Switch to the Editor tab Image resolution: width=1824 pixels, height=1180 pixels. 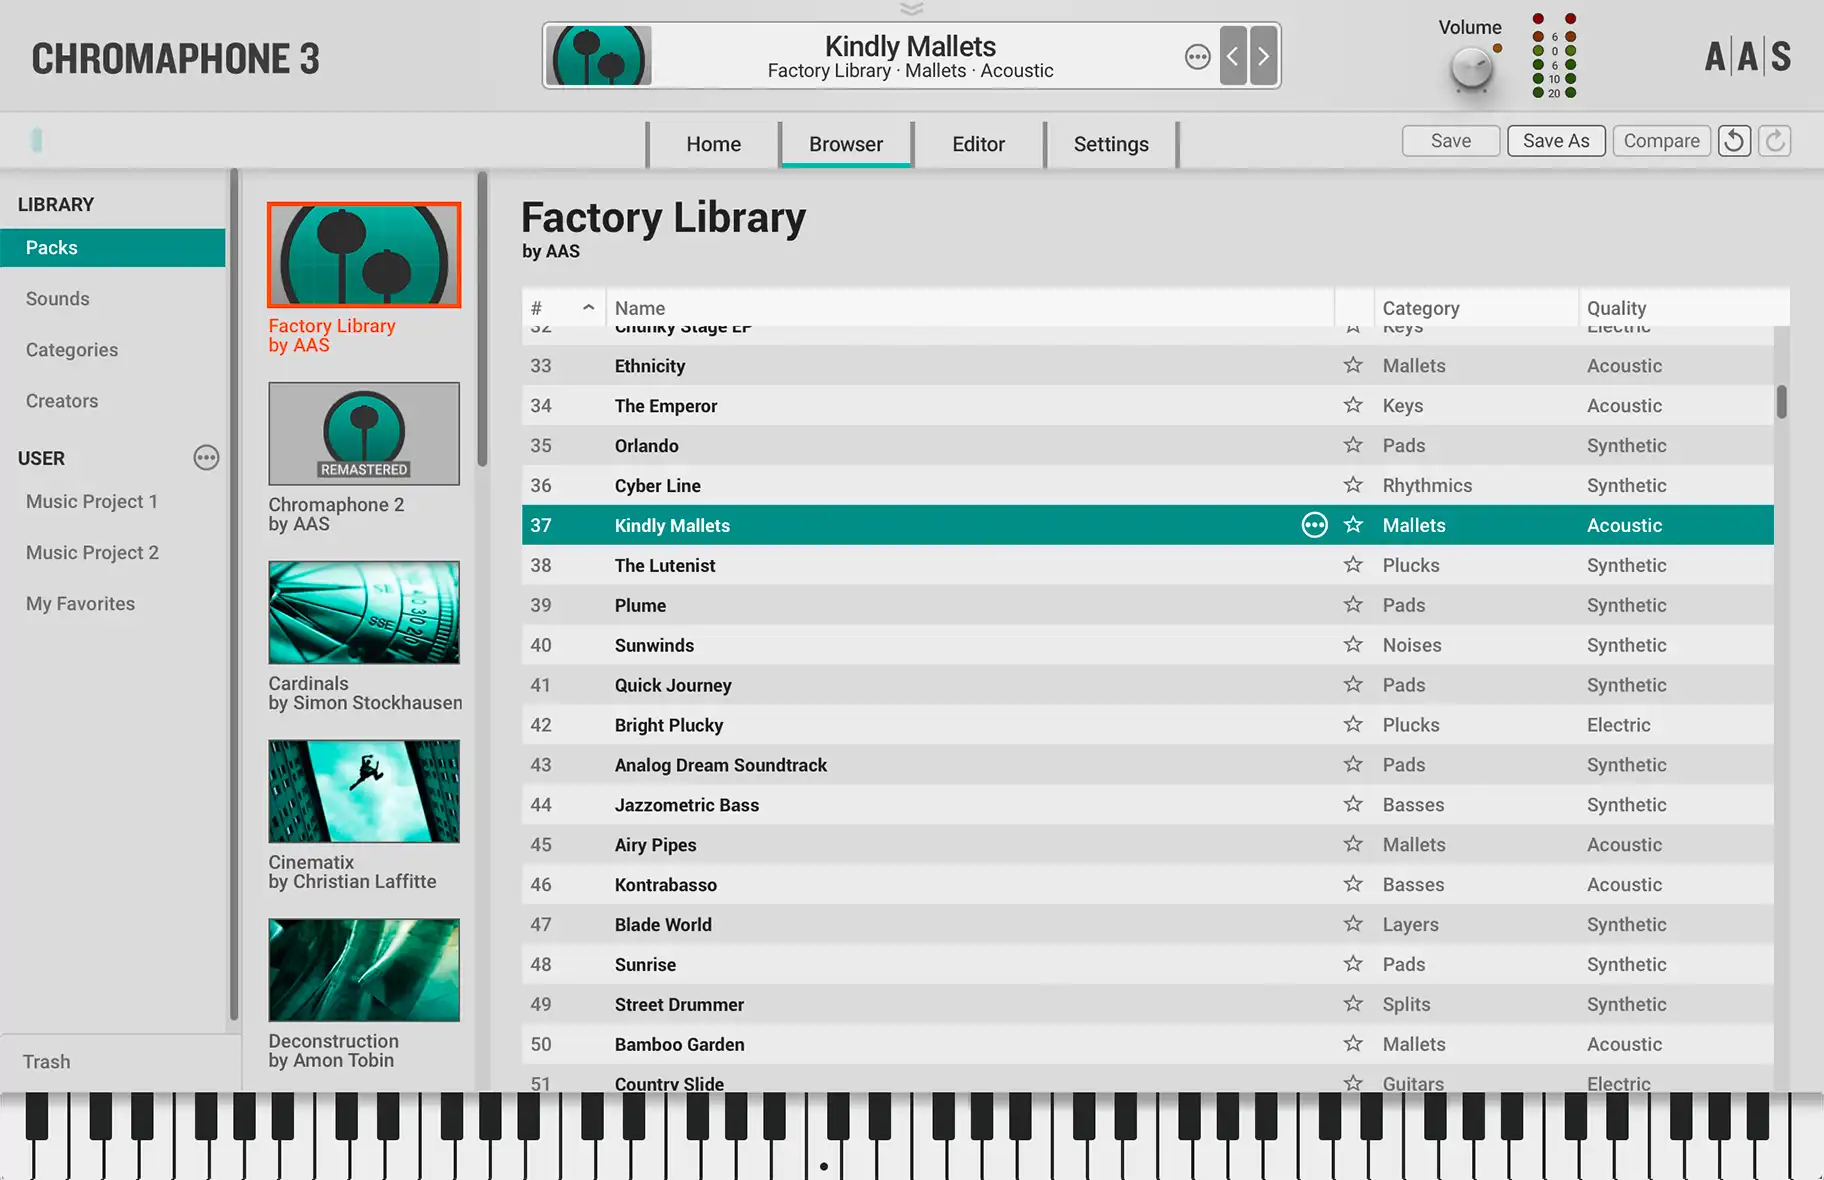coord(978,144)
